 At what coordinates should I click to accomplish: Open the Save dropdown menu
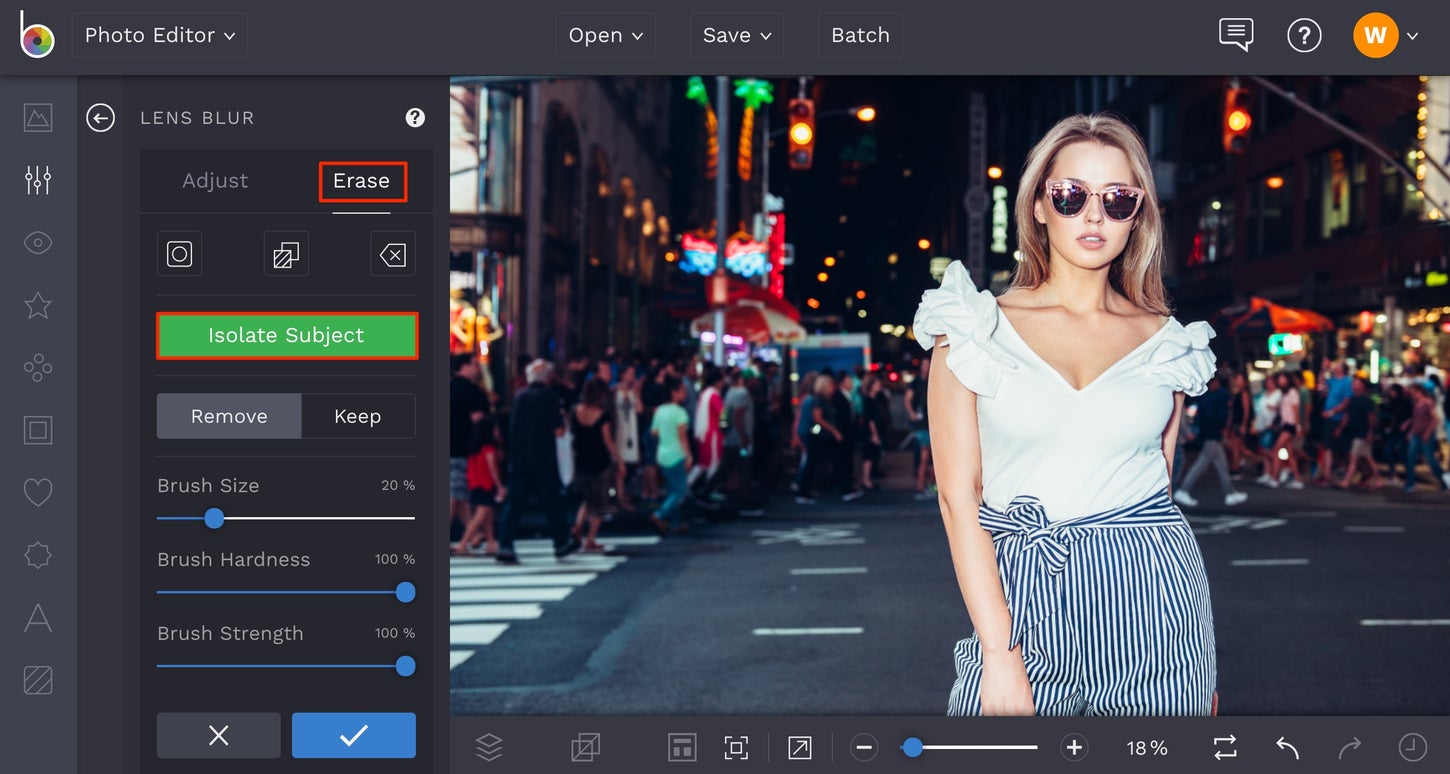(736, 35)
